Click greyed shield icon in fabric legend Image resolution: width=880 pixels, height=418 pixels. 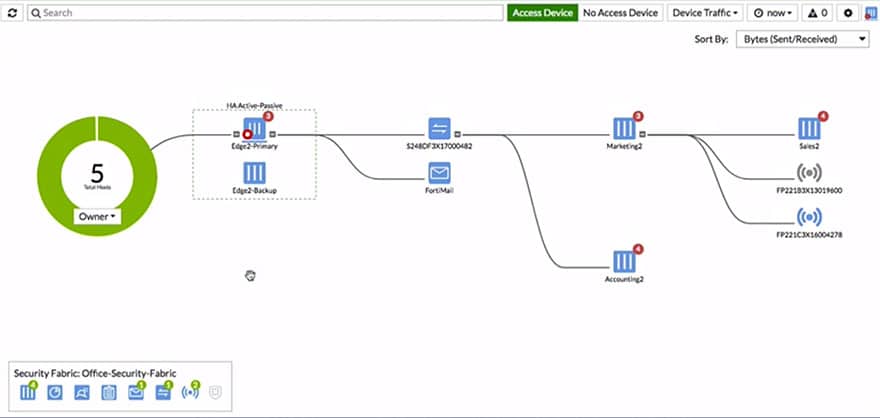215,392
